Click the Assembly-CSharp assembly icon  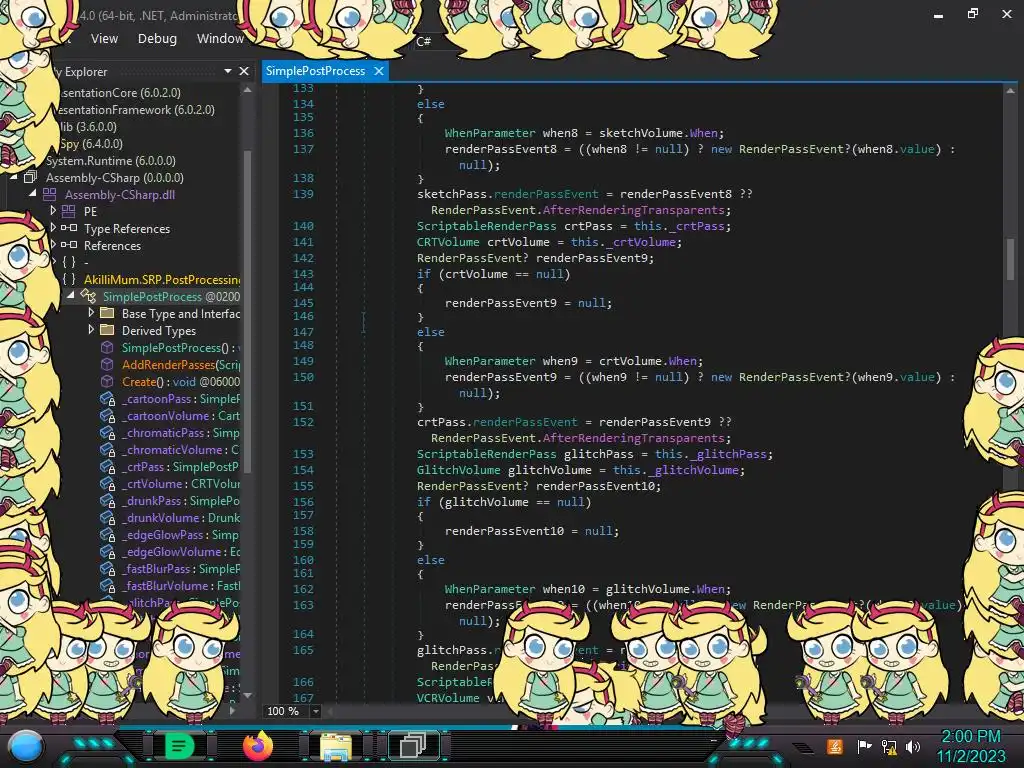(x=30, y=177)
